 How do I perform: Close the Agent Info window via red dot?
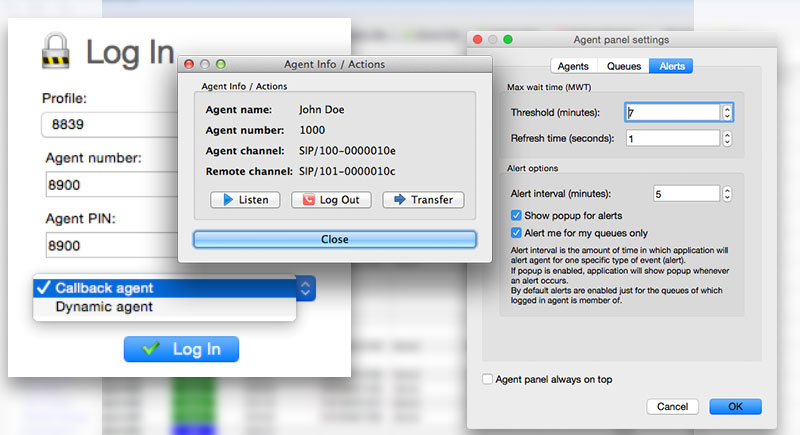[x=189, y=64]
